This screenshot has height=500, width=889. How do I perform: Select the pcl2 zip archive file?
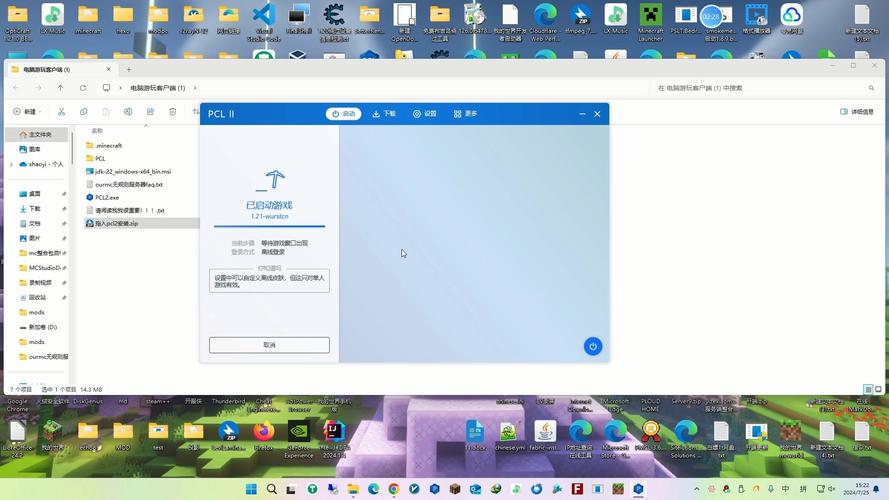[112, 223]
